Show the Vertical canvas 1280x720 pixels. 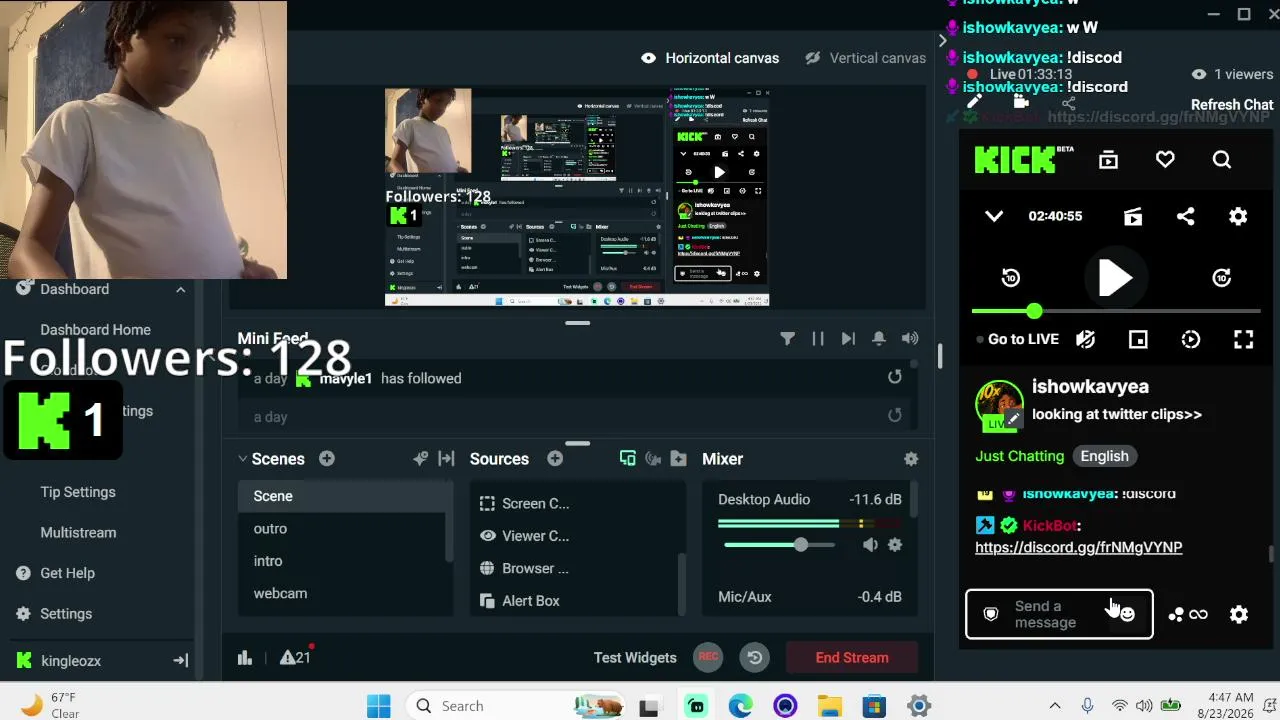[x=866, y=58]
